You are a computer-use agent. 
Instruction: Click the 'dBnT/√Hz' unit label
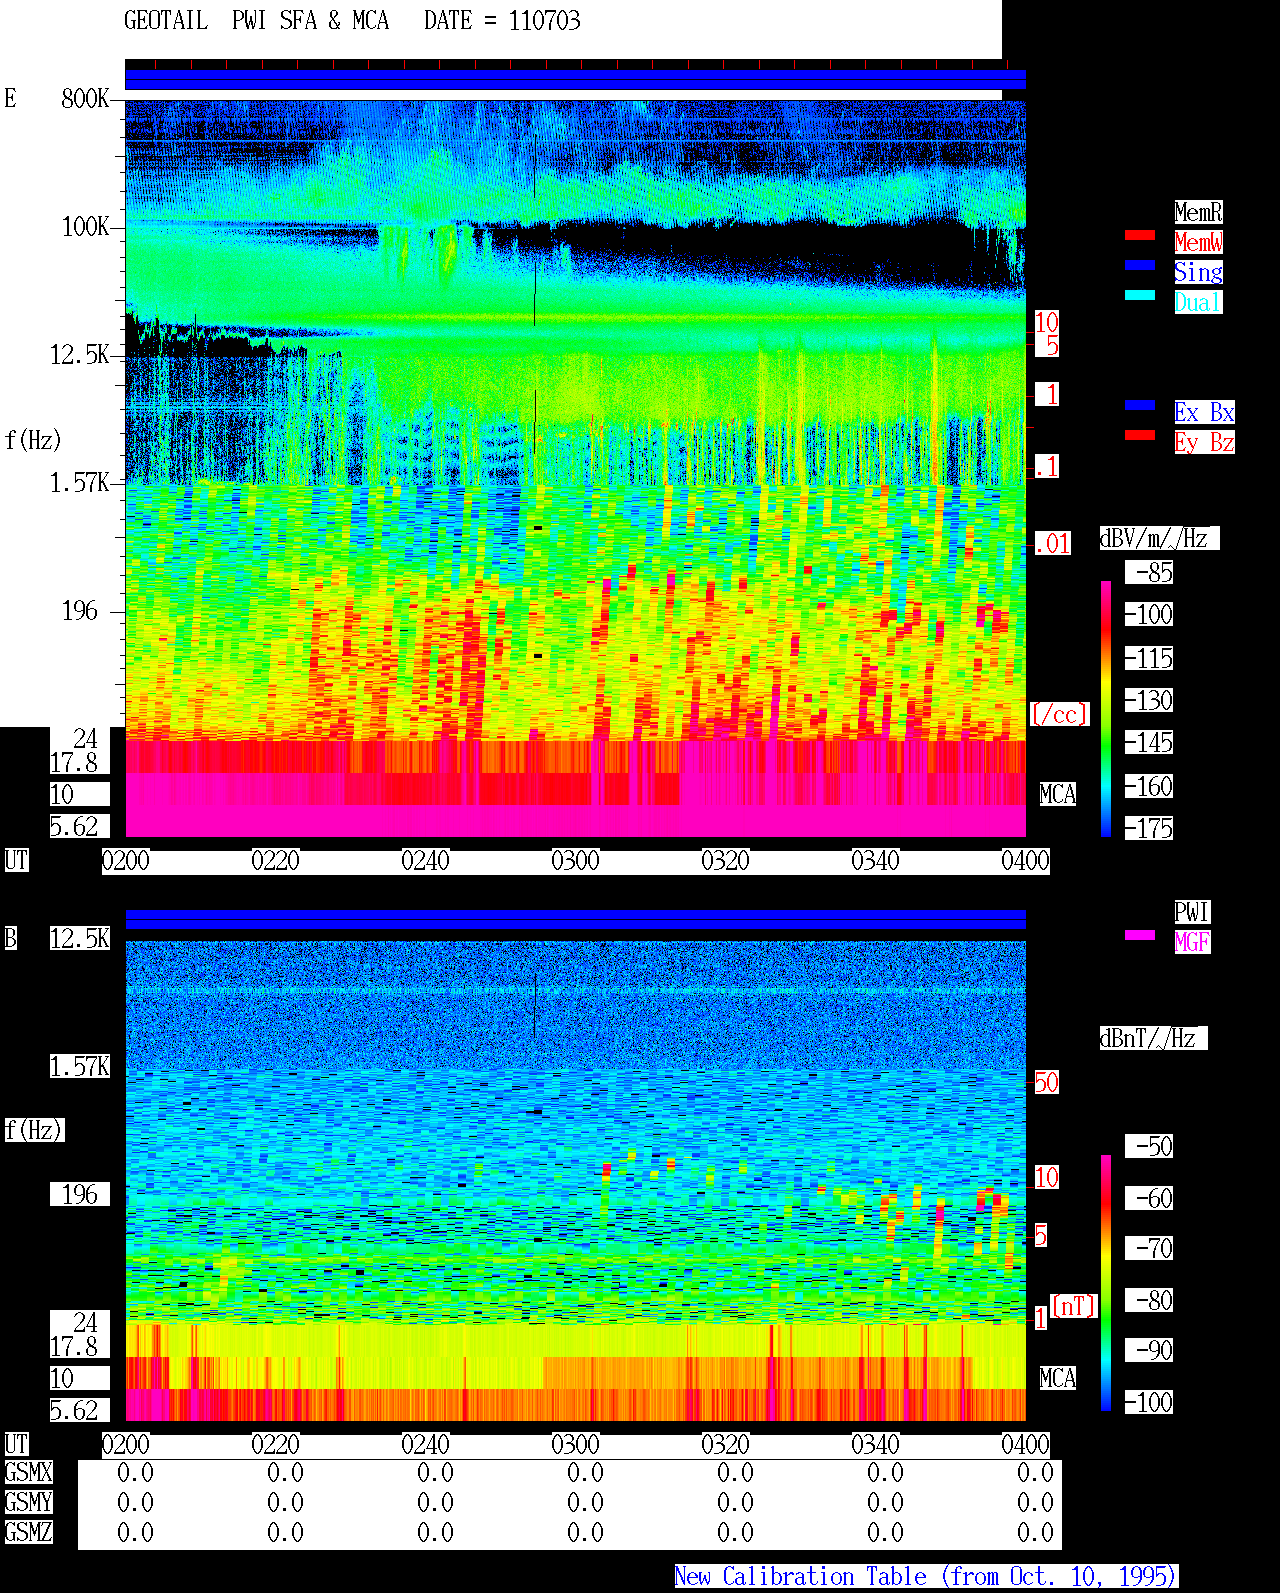1153,1038
